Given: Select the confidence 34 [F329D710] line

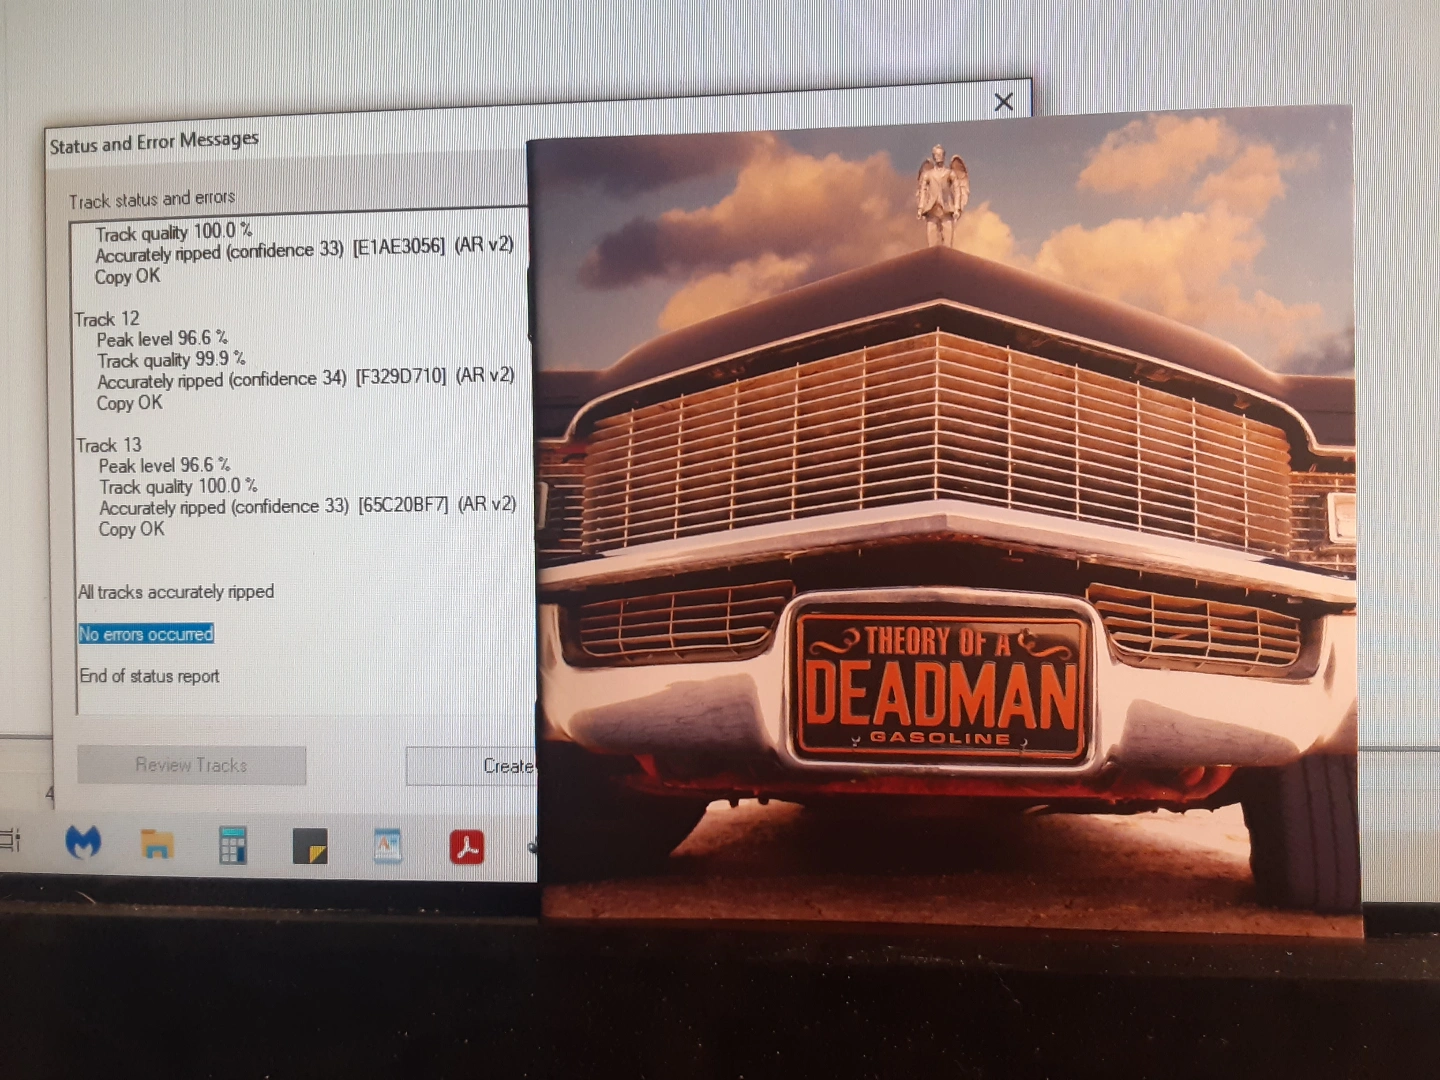Looking at the screenshot, I should [306, 379].
